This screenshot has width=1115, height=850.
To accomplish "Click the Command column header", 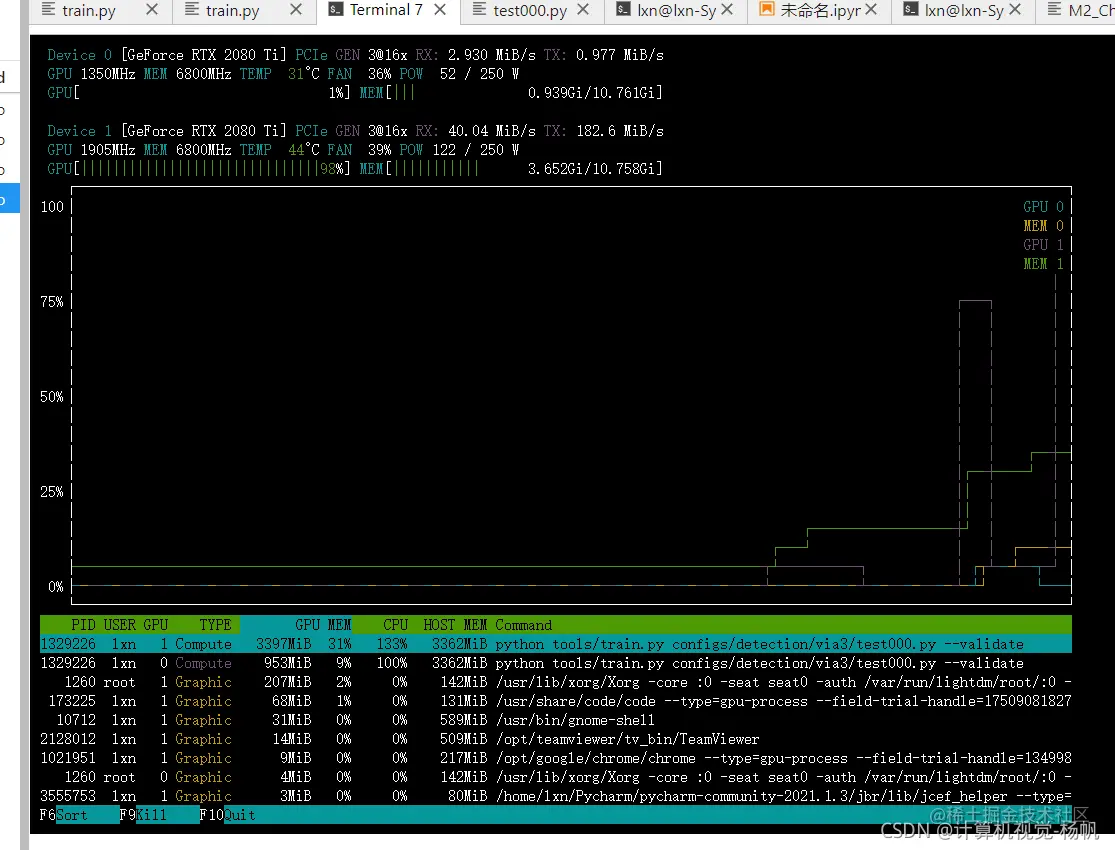I will click(523, 625).
